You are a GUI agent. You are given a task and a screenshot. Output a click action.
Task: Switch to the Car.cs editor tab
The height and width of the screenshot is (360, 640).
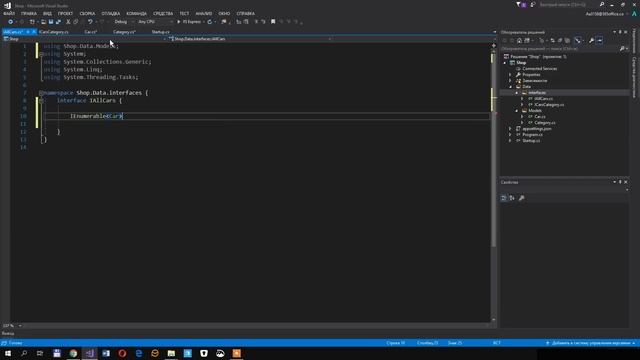[91, 32]
